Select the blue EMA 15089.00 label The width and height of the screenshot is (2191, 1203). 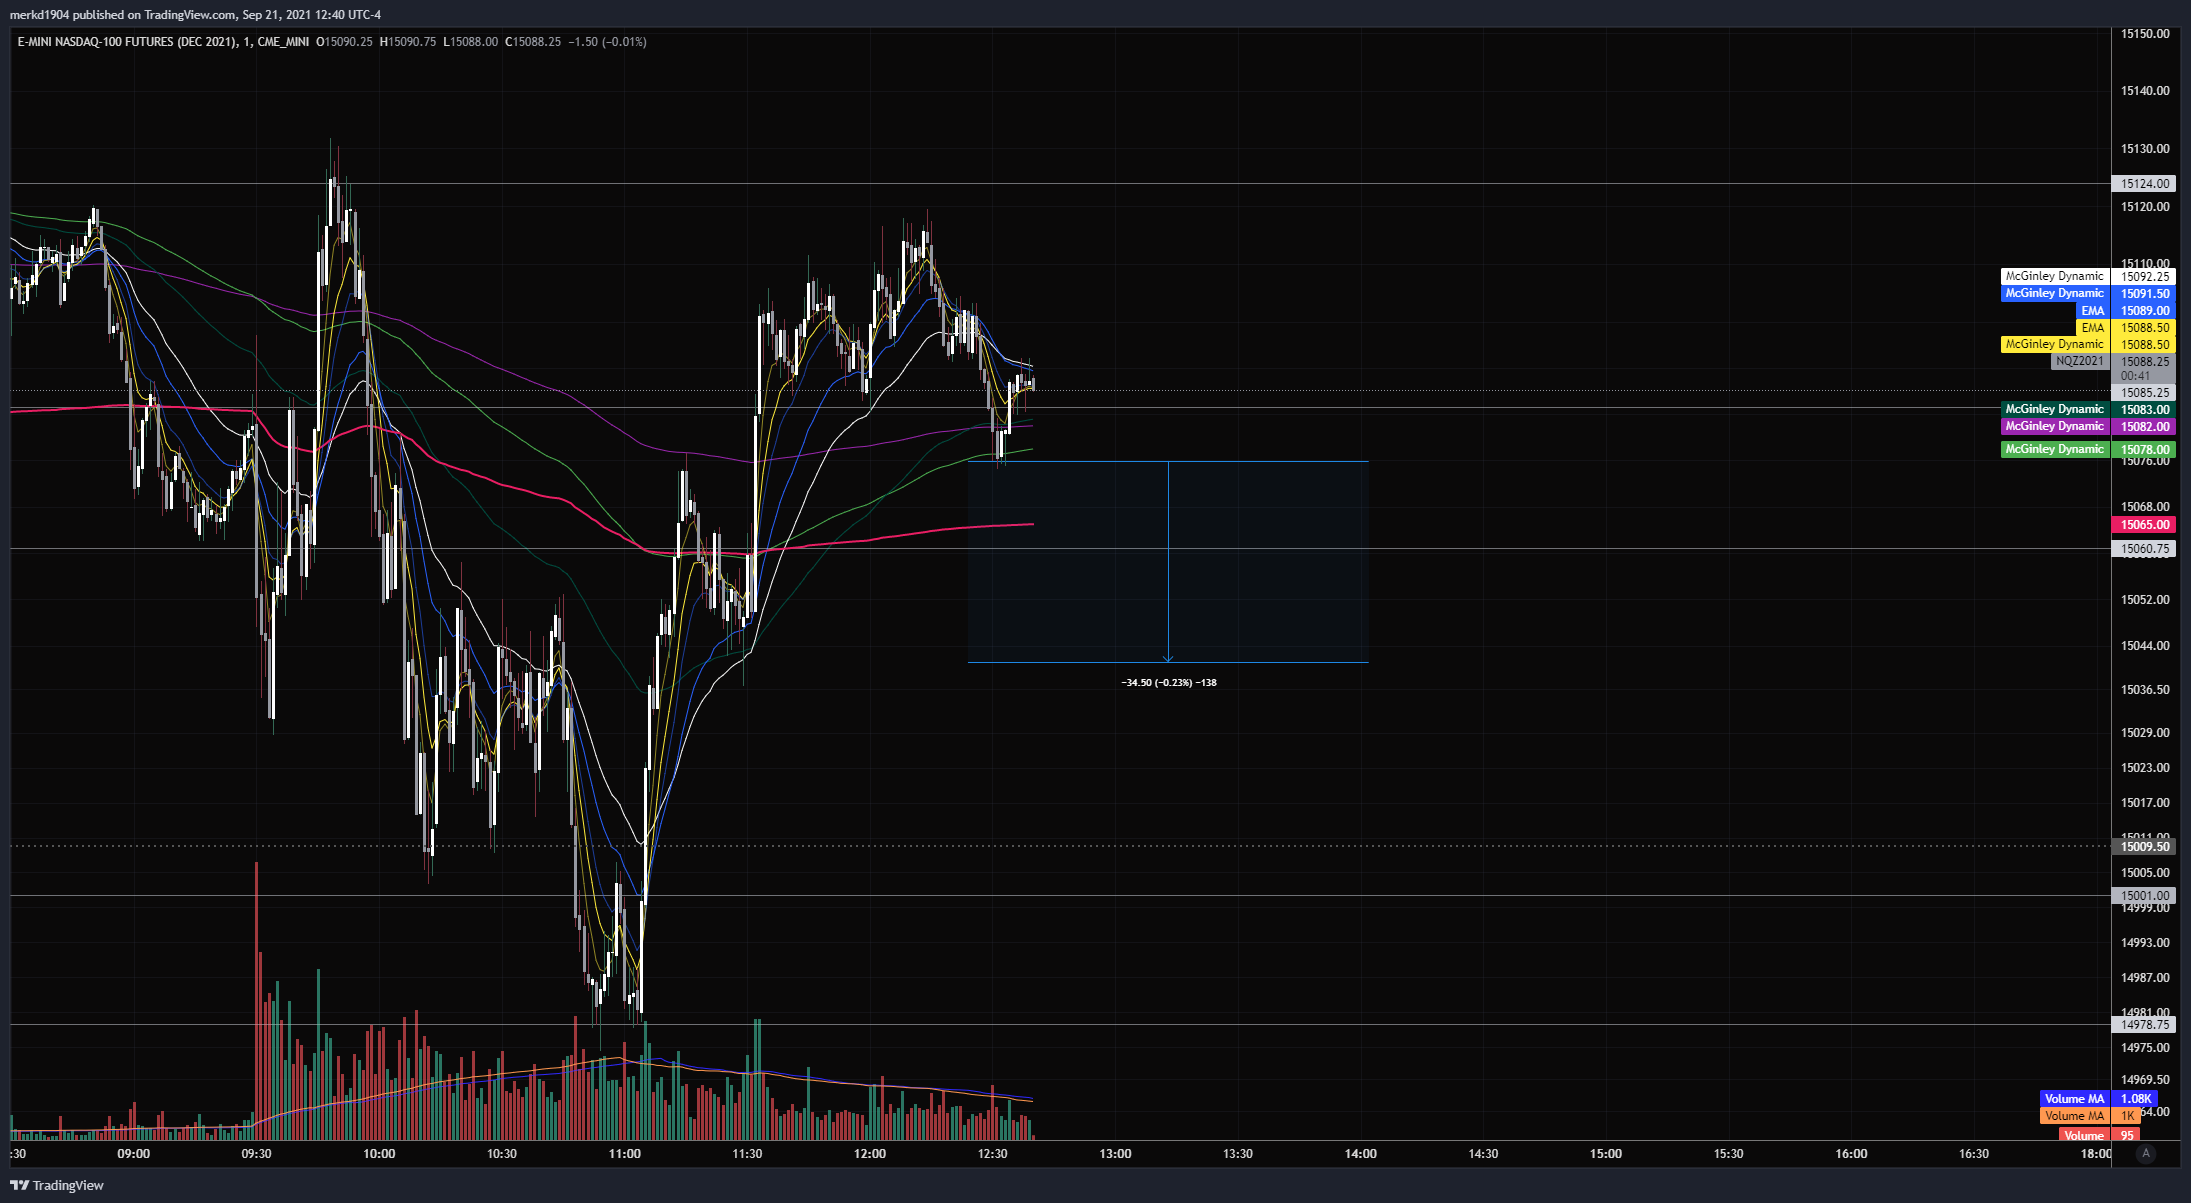[x=2125, y=310]
